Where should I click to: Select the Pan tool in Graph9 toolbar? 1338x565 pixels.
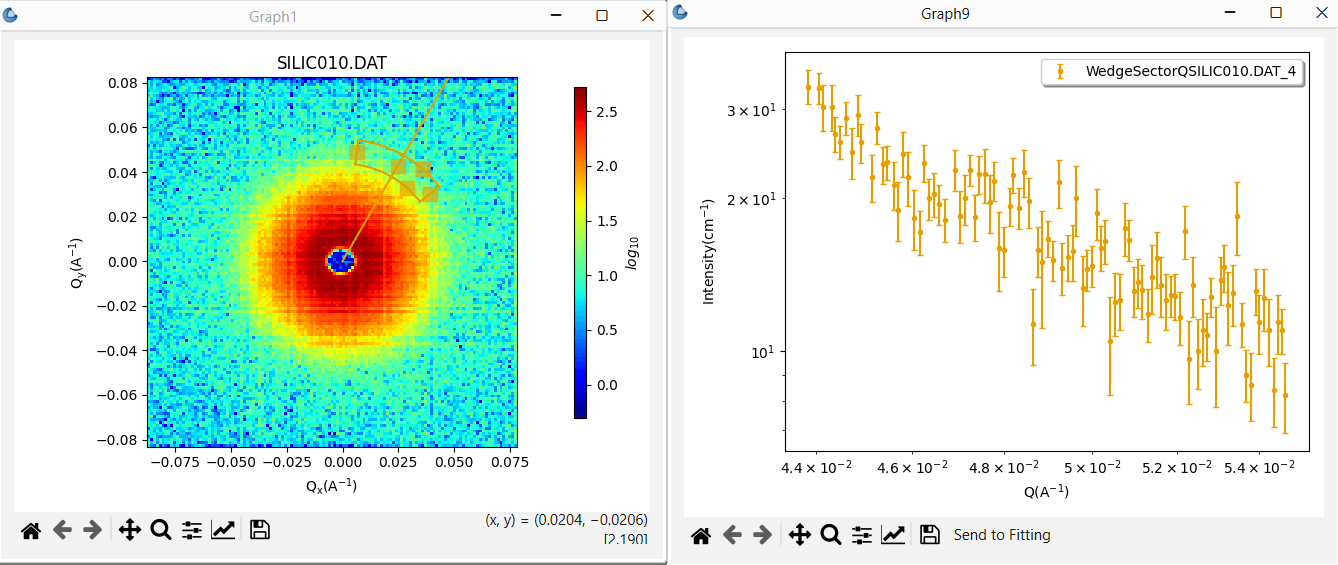800,536
